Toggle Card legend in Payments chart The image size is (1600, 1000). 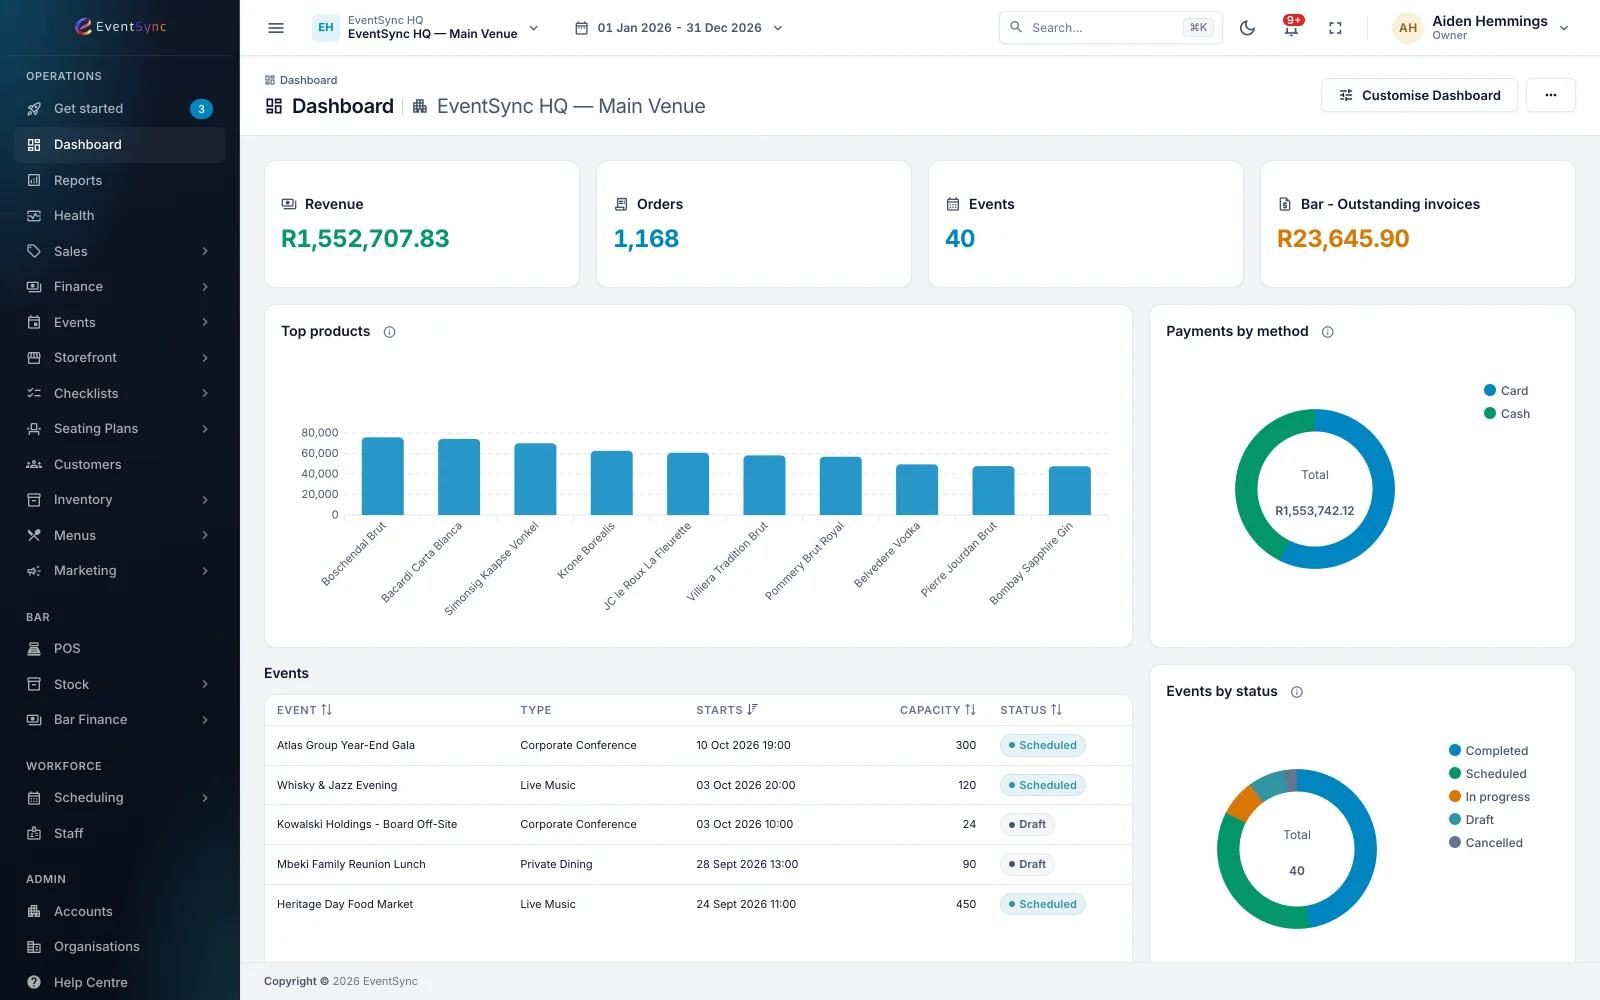tap(1506, 391)
